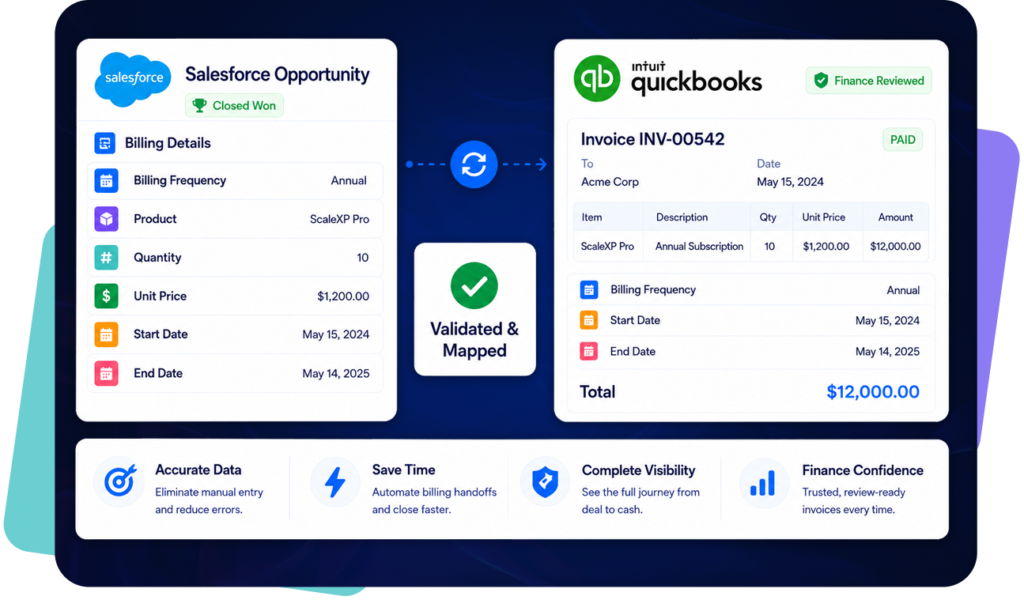This screenshot has height=600, width=1024.
Task: Click the trophy icon in Closed Won badge
Action: tap(199, 105)
